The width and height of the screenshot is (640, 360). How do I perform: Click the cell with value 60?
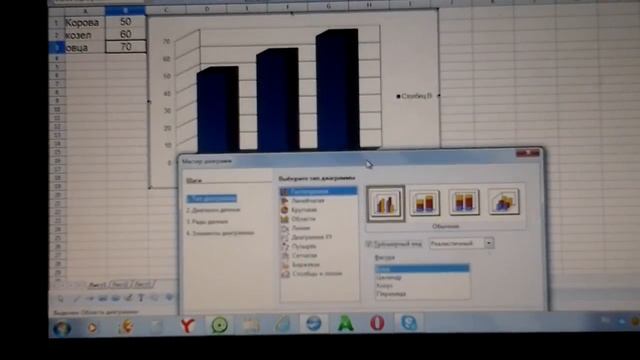(x=126, y=35)
